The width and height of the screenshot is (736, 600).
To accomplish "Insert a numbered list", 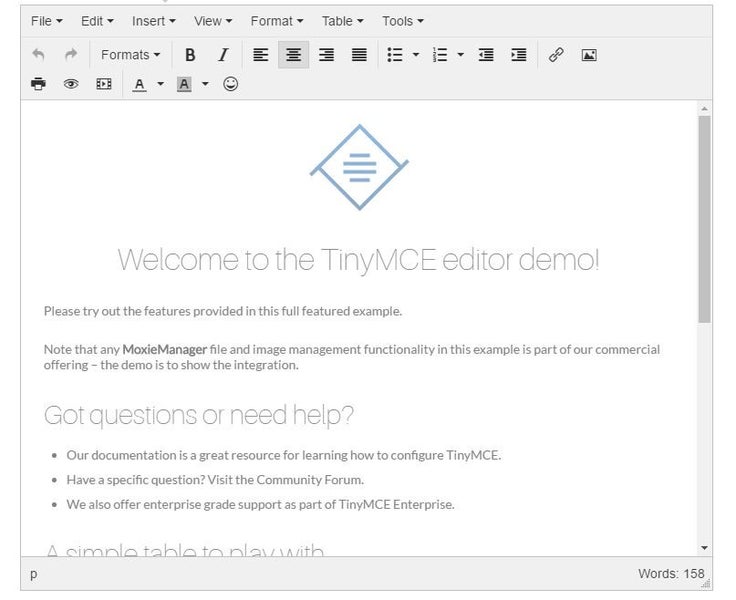I will (440, 55).
